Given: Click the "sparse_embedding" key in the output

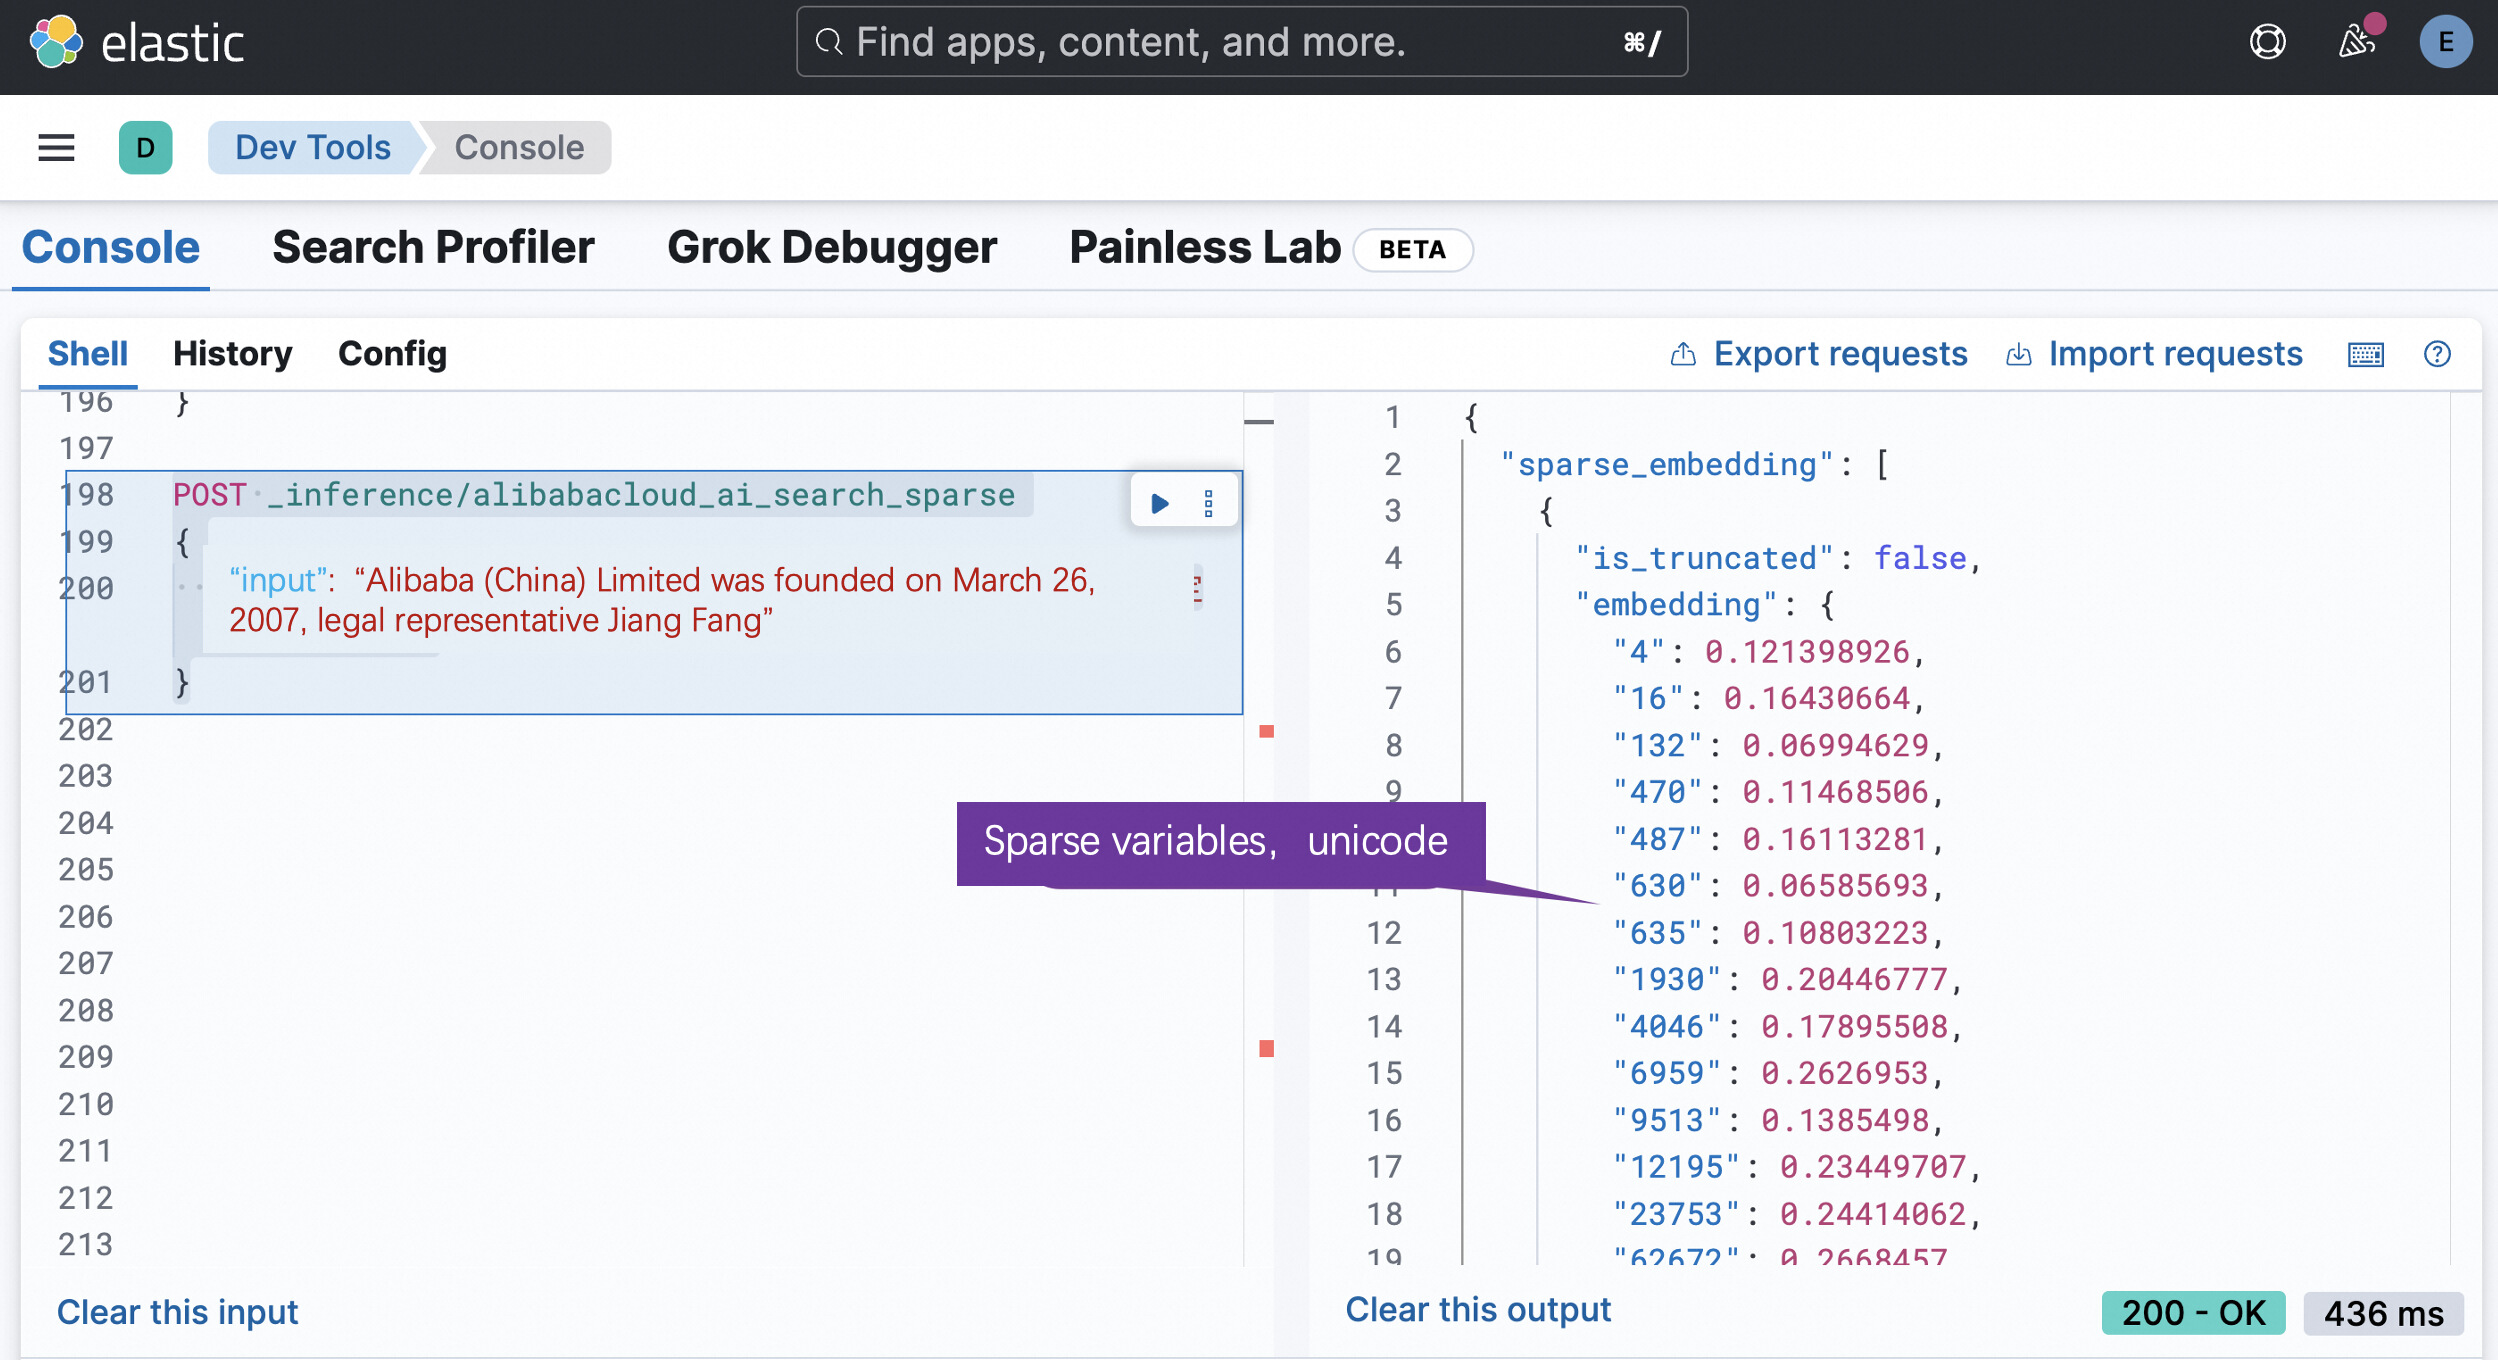Looking at the screenshot, I should click(x=1667, y=465).
